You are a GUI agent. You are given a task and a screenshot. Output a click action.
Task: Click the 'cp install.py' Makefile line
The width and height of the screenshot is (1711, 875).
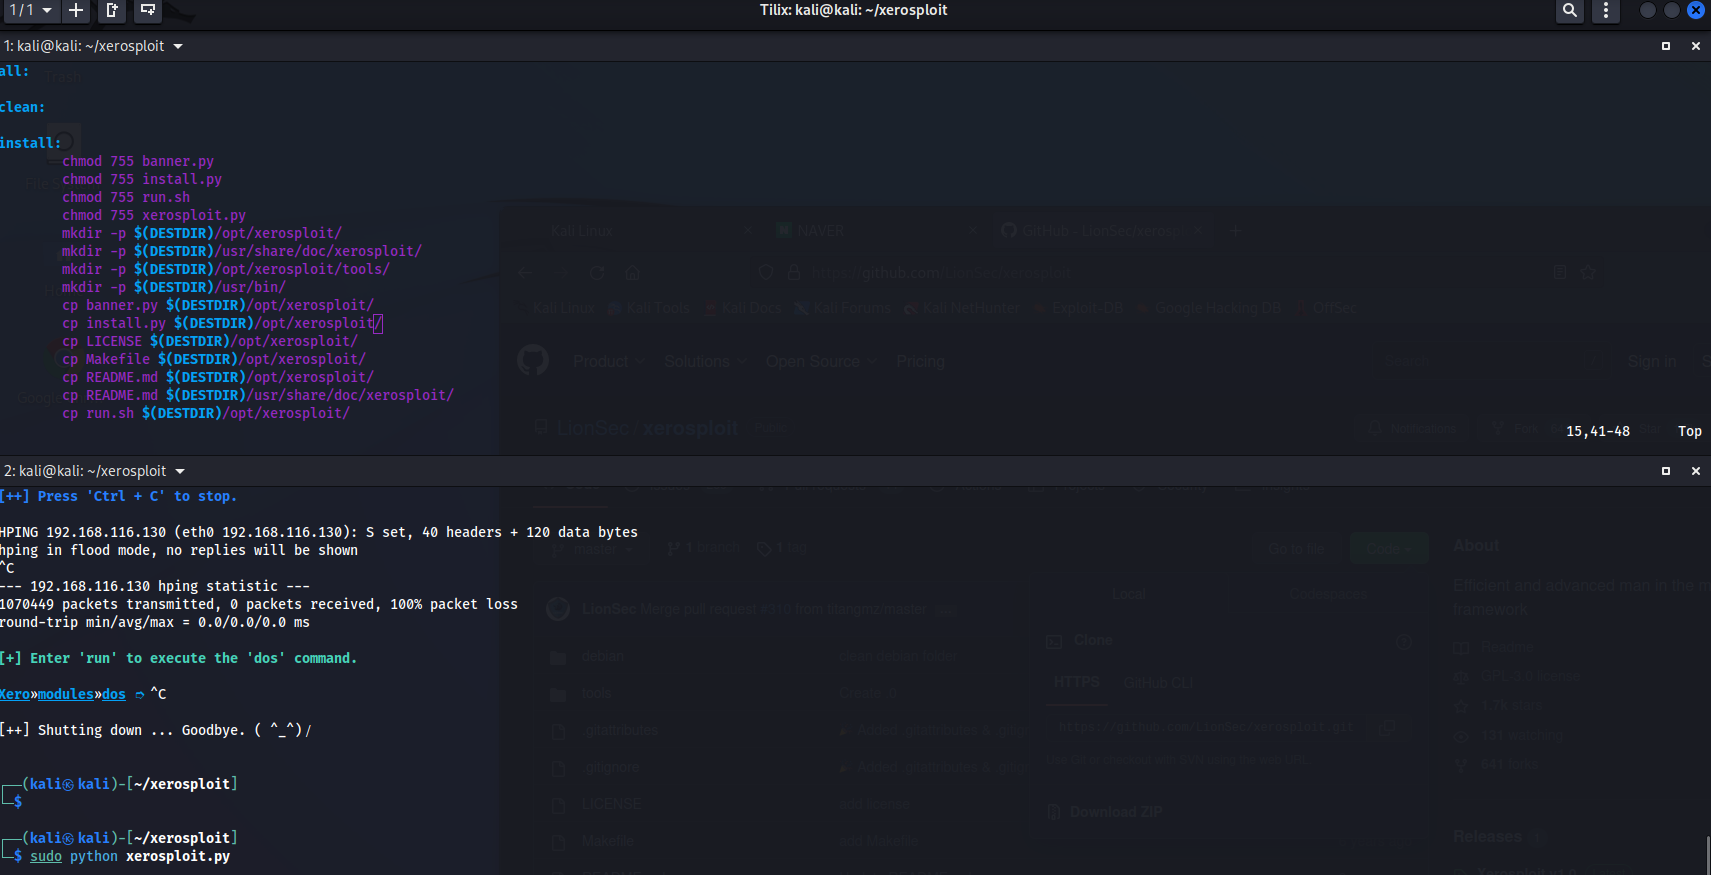222,323
